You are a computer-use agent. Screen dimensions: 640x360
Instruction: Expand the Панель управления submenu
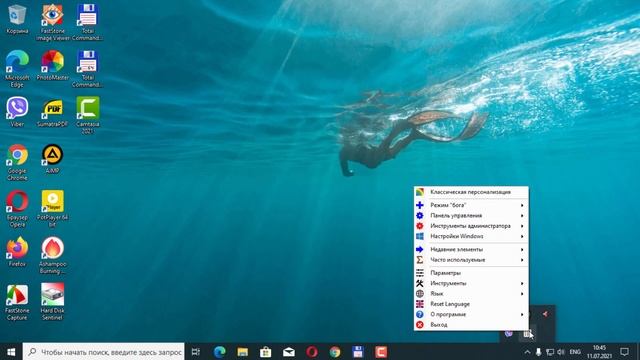[471, 216]
